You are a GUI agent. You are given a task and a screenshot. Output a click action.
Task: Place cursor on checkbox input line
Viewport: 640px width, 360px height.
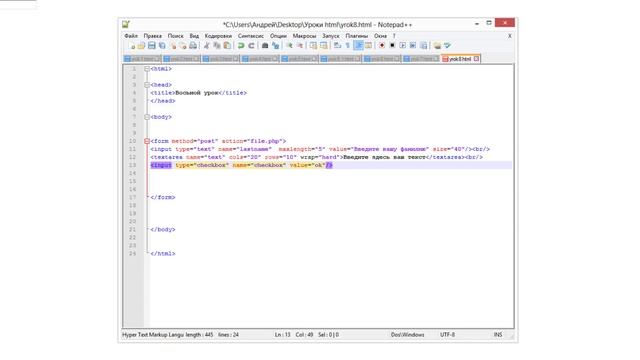241,165
